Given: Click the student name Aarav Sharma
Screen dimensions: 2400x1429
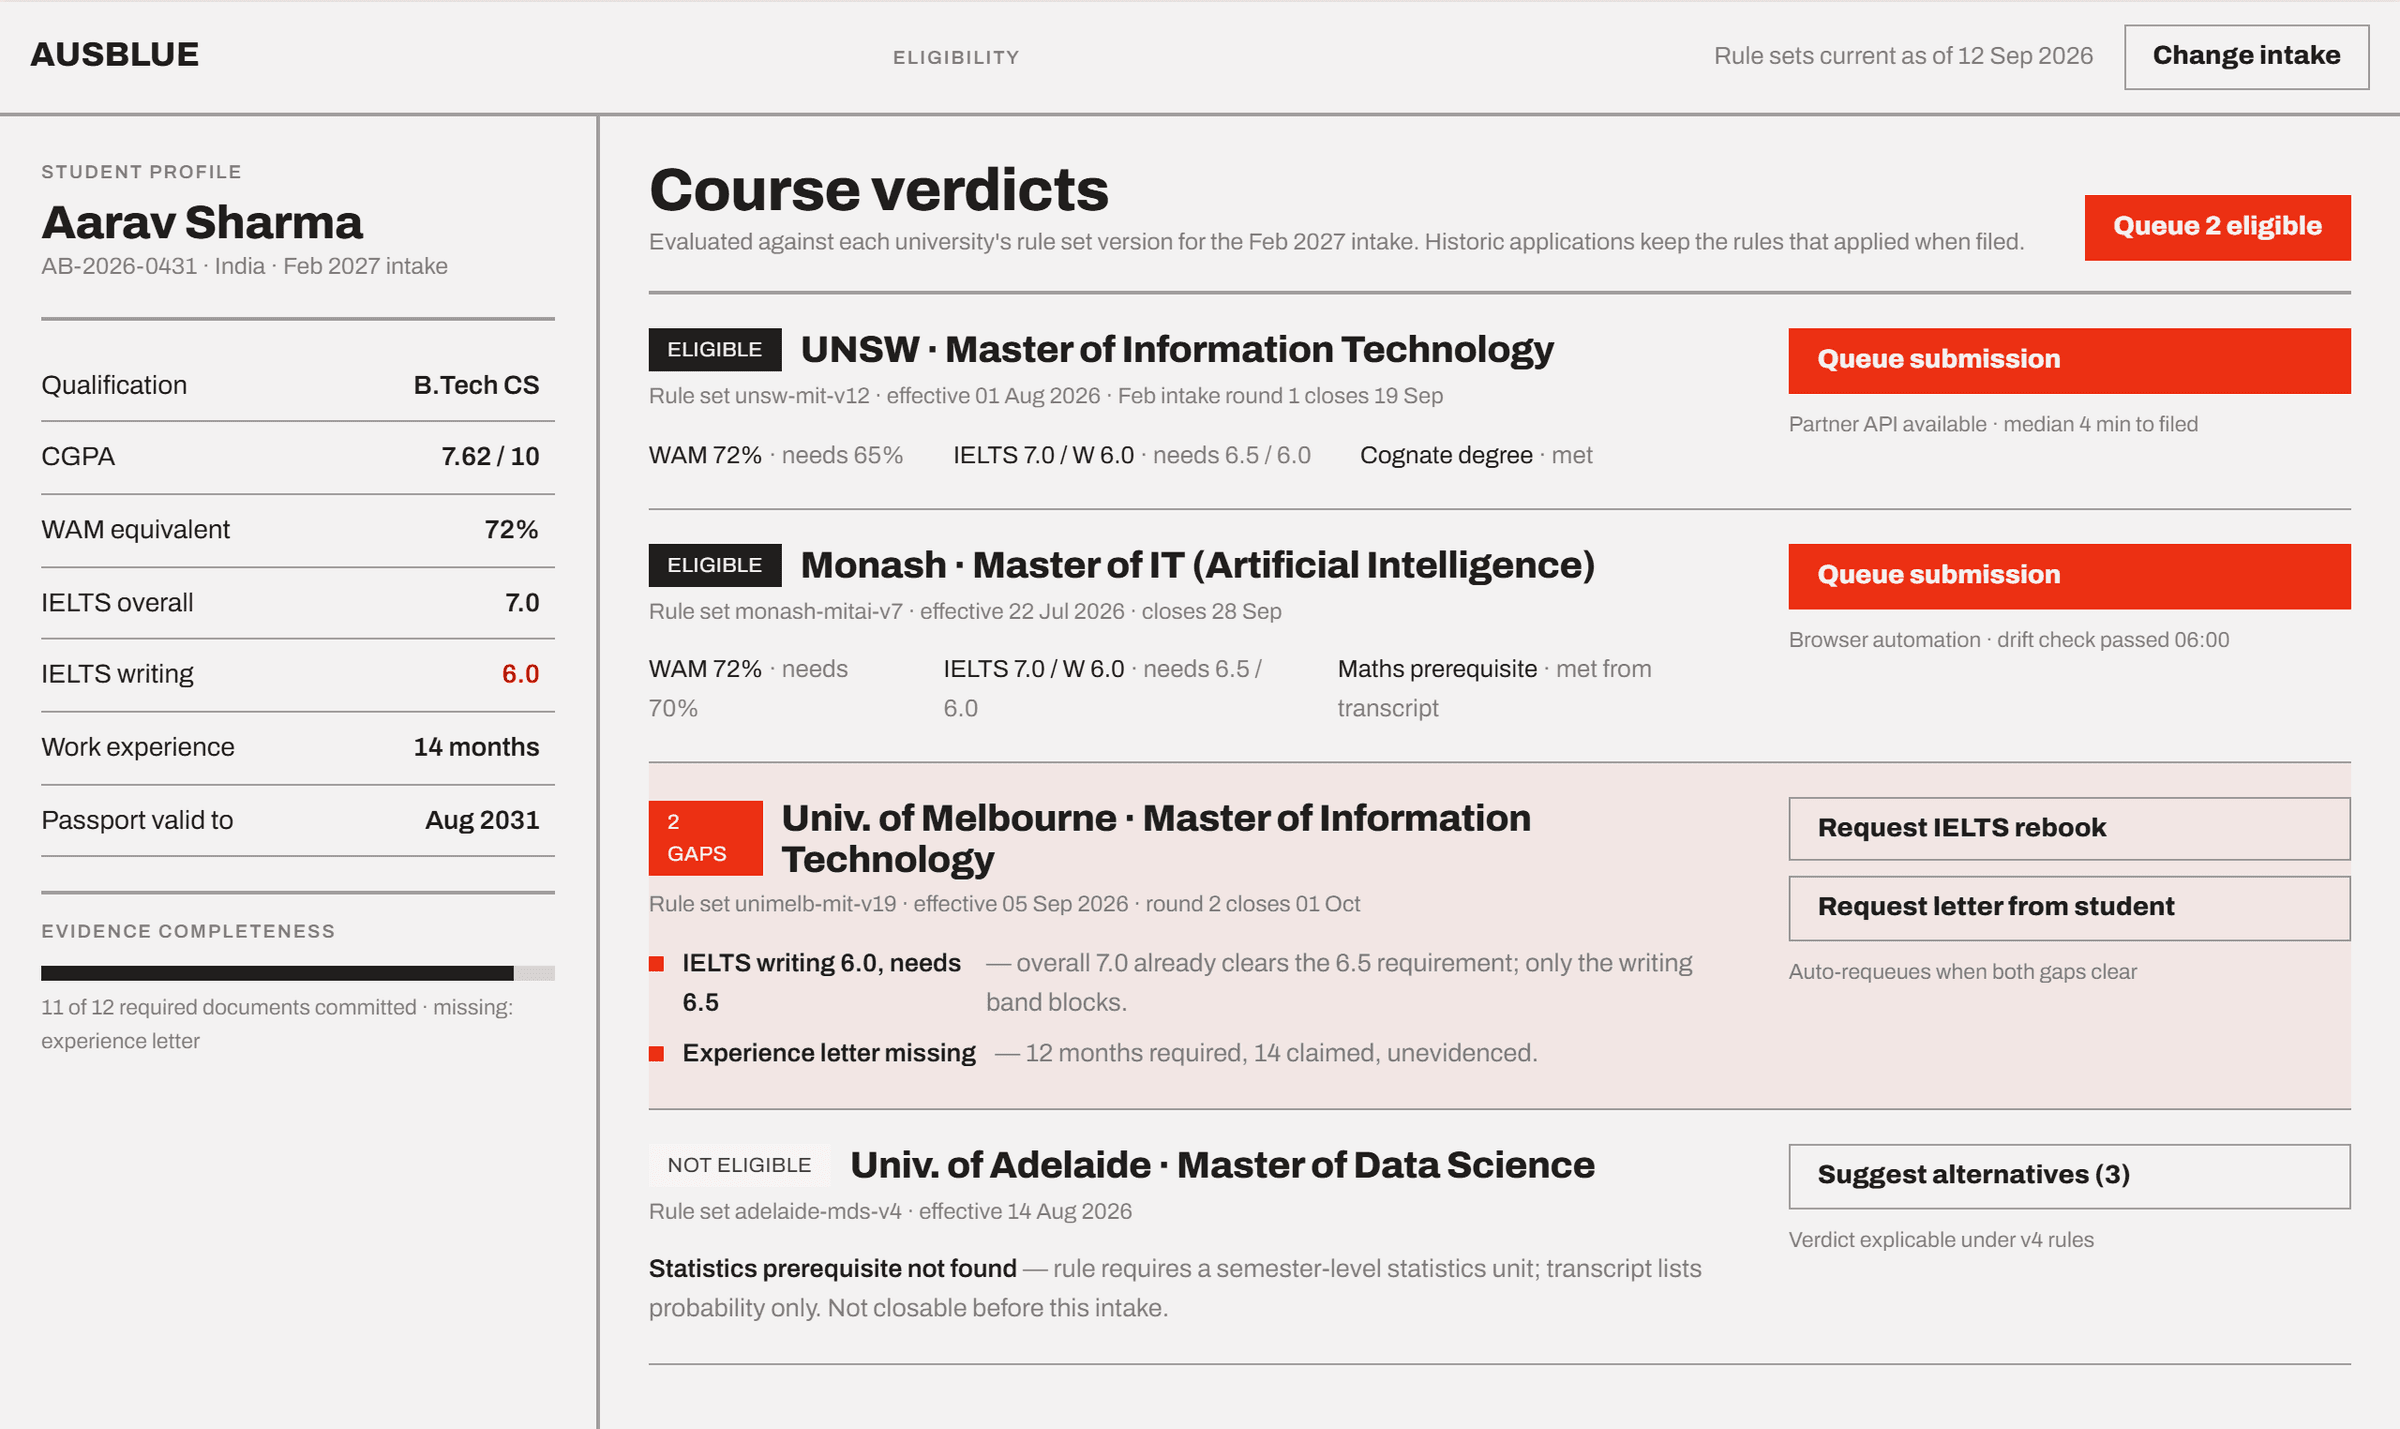Looking at the screenshot, I should pyautogui.click(x=202, y=222).
